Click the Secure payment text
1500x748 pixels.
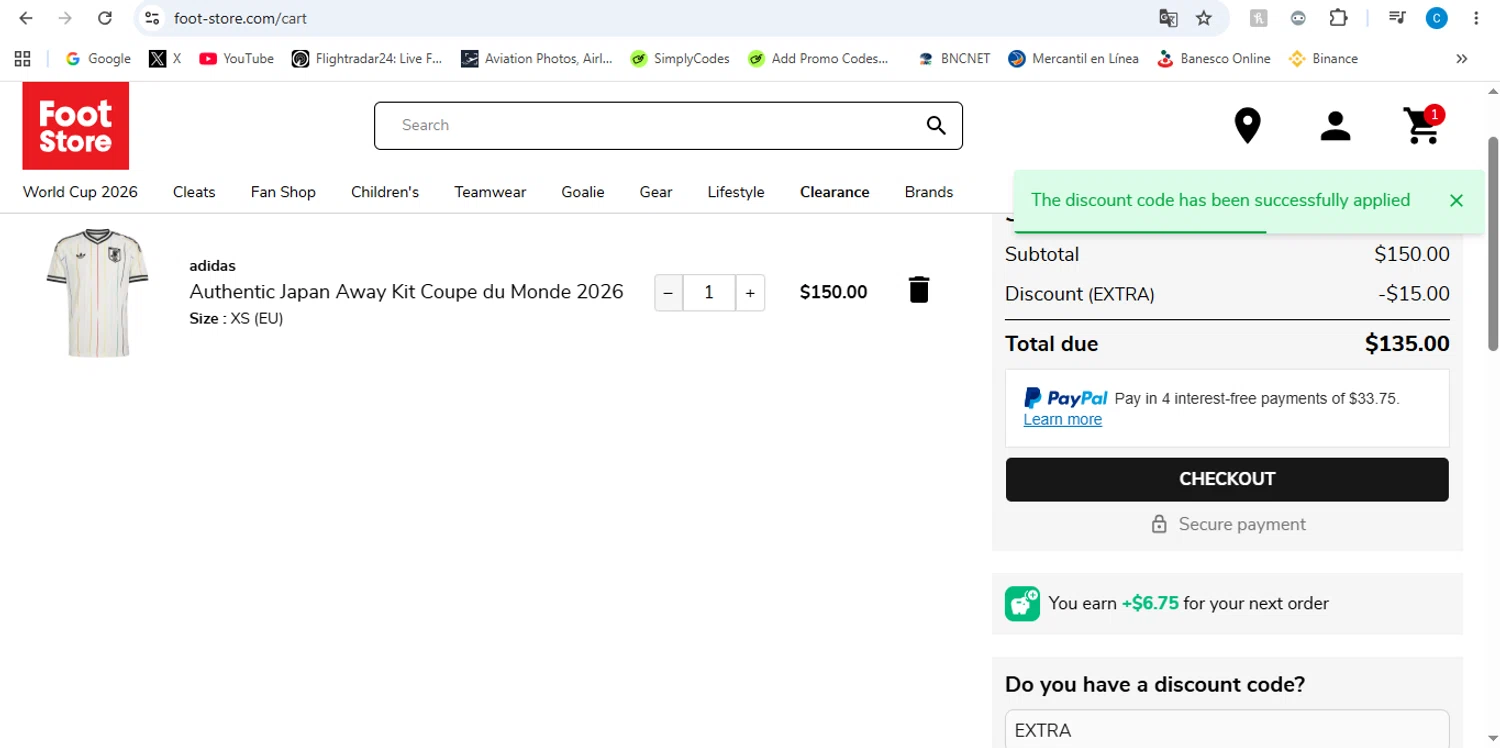(x=1242, y=524)
